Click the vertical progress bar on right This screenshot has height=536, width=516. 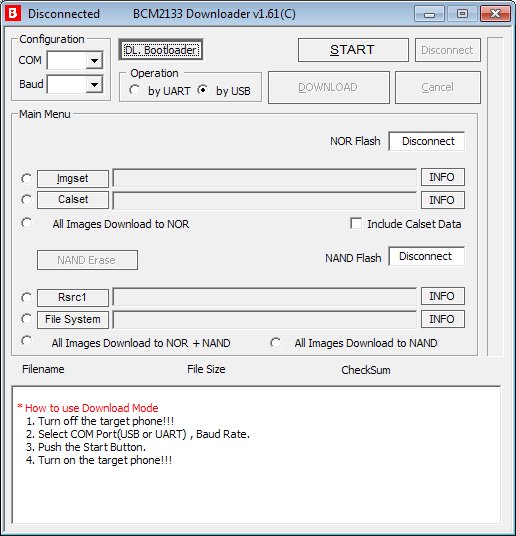495,197
